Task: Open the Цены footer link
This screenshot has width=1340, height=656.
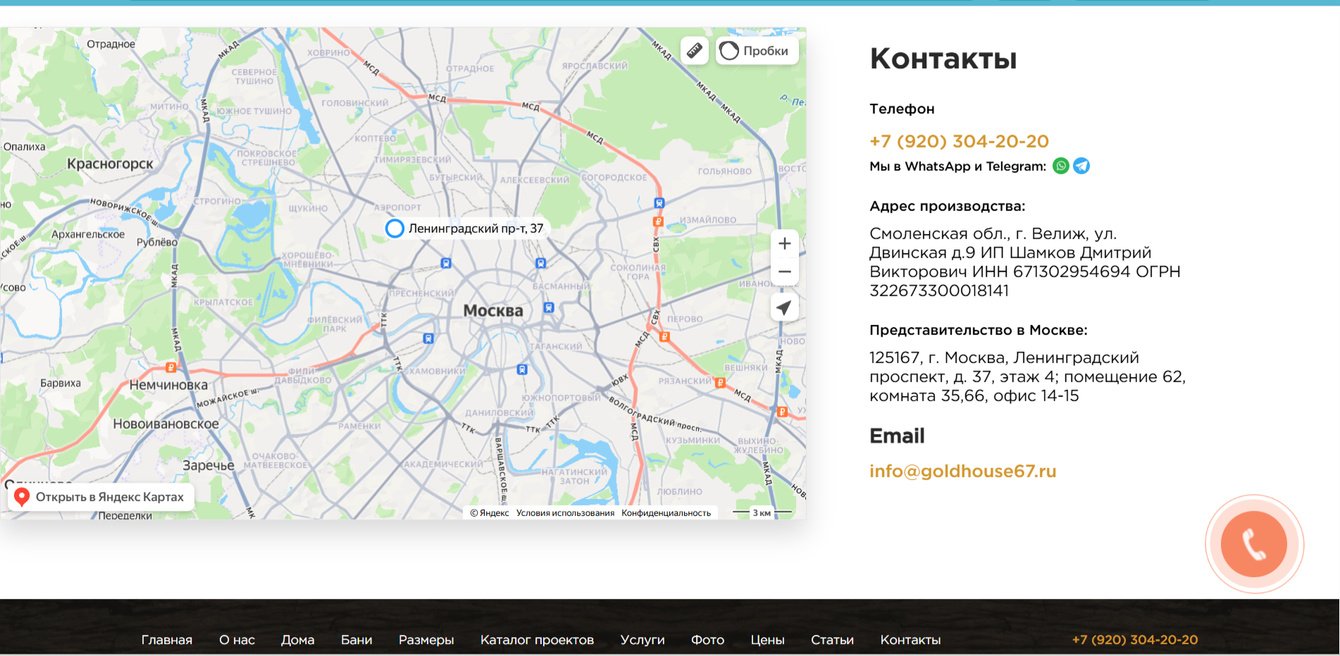Action: tap(768, 640)
